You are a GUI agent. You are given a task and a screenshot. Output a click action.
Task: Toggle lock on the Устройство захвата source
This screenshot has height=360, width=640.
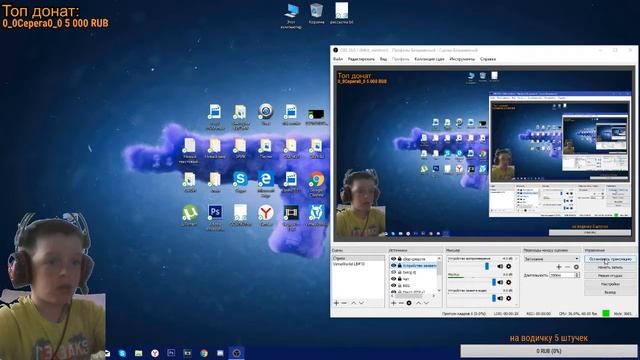[400, 265]
